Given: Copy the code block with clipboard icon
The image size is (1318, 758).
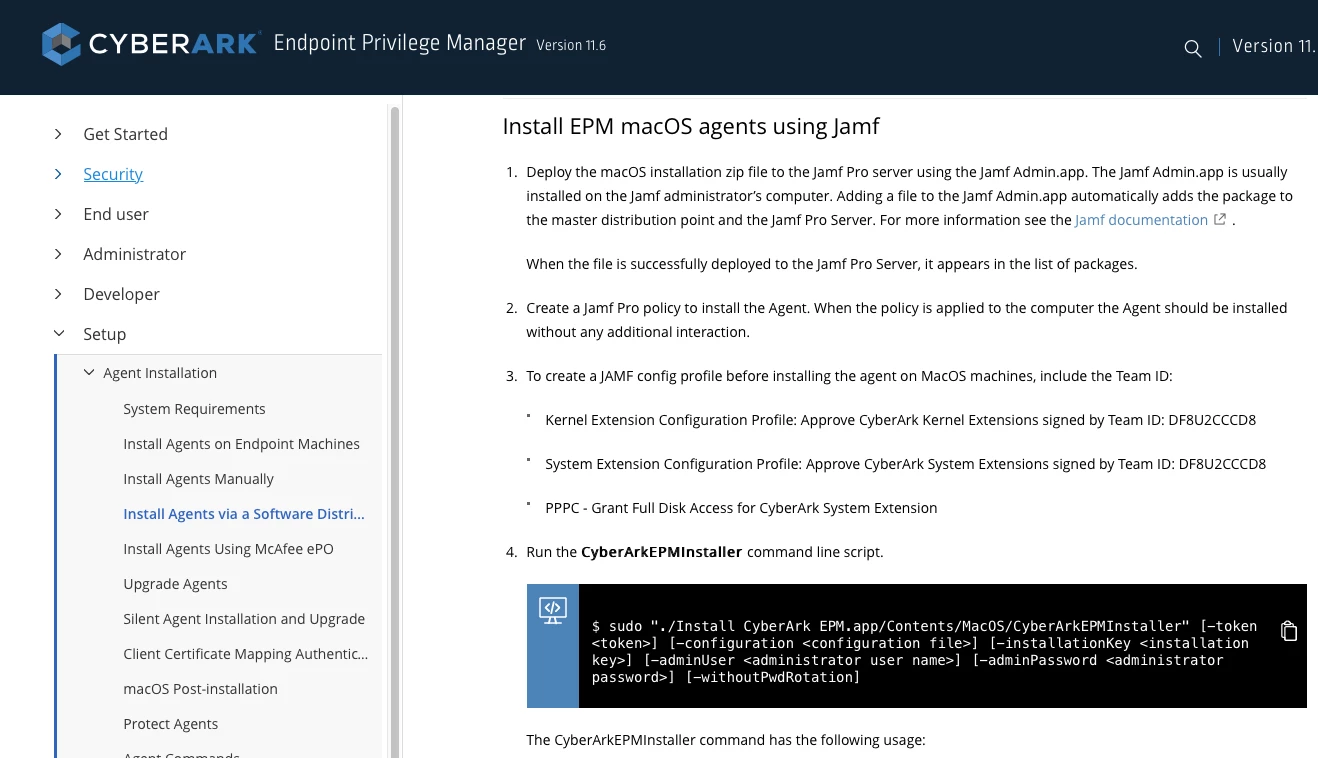Looking at the screenshot, I should click(x=1289, y=631).
